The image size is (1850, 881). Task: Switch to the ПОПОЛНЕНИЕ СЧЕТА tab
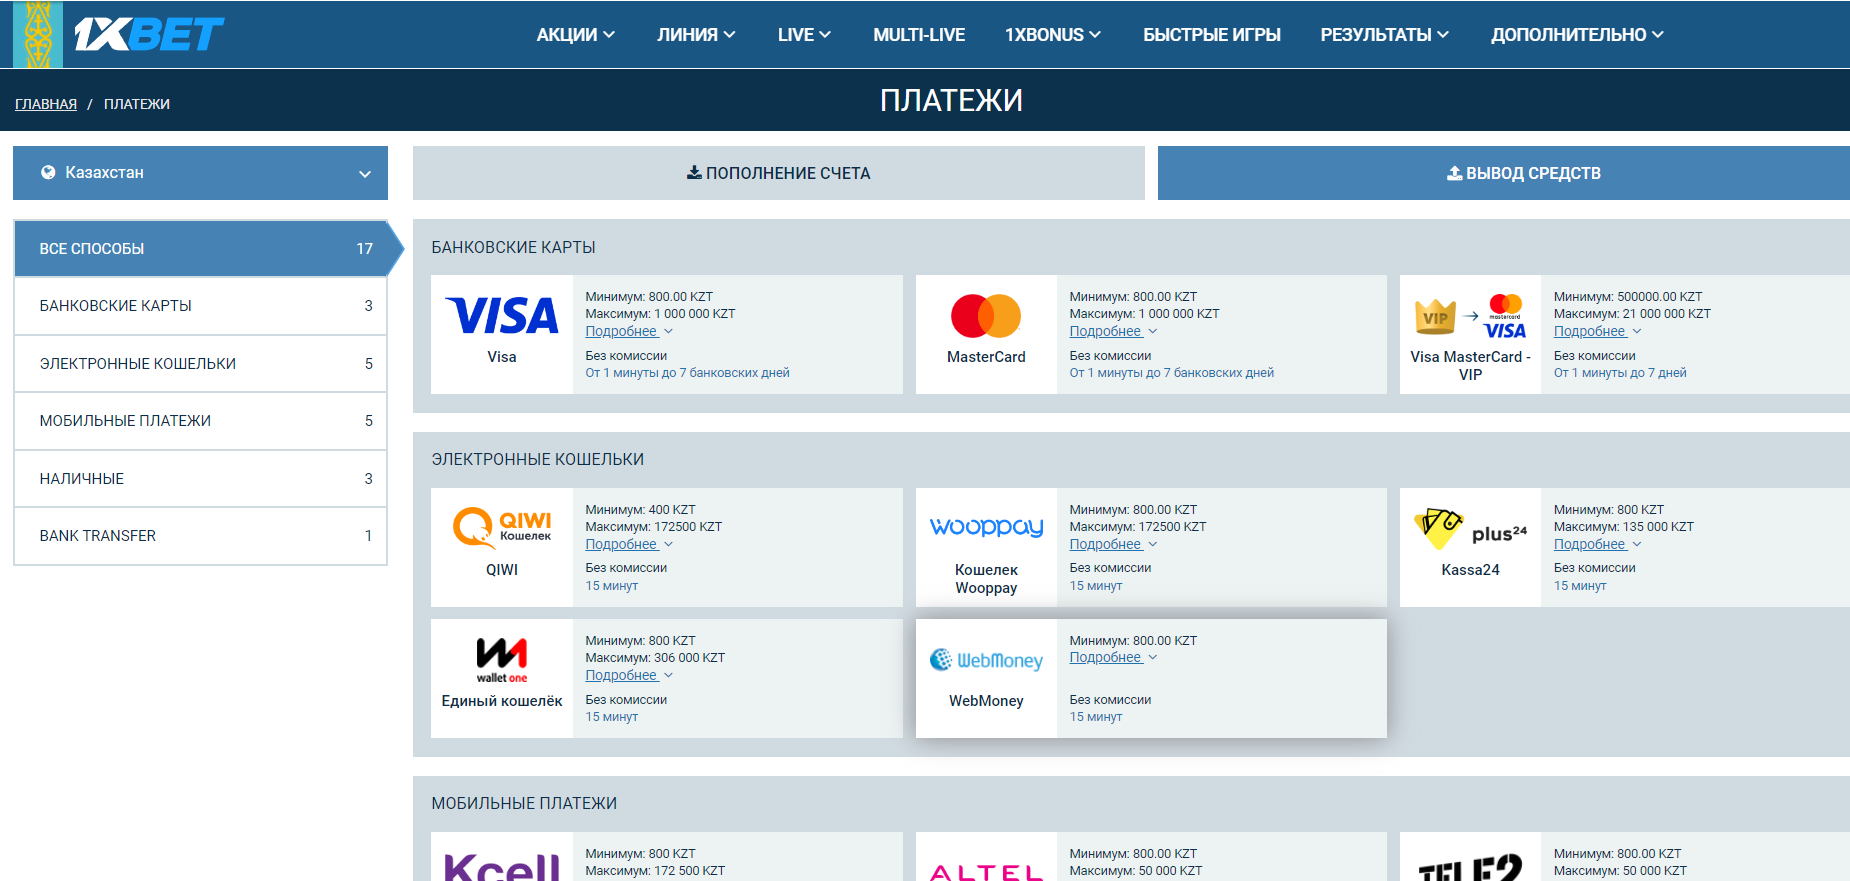click(779, 173)
